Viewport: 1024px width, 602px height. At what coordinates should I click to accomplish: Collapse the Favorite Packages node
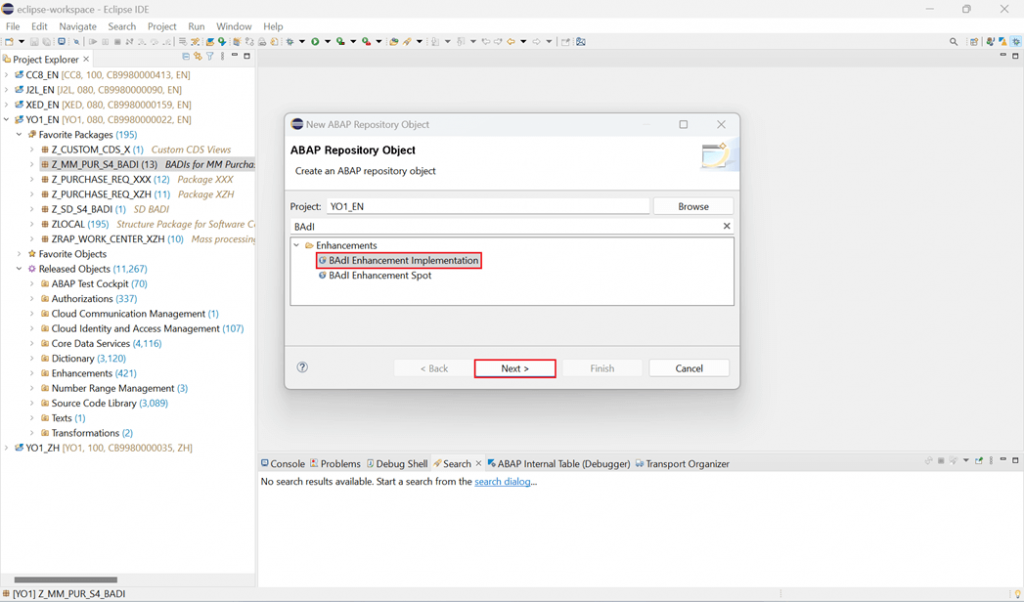coord(19,135)
